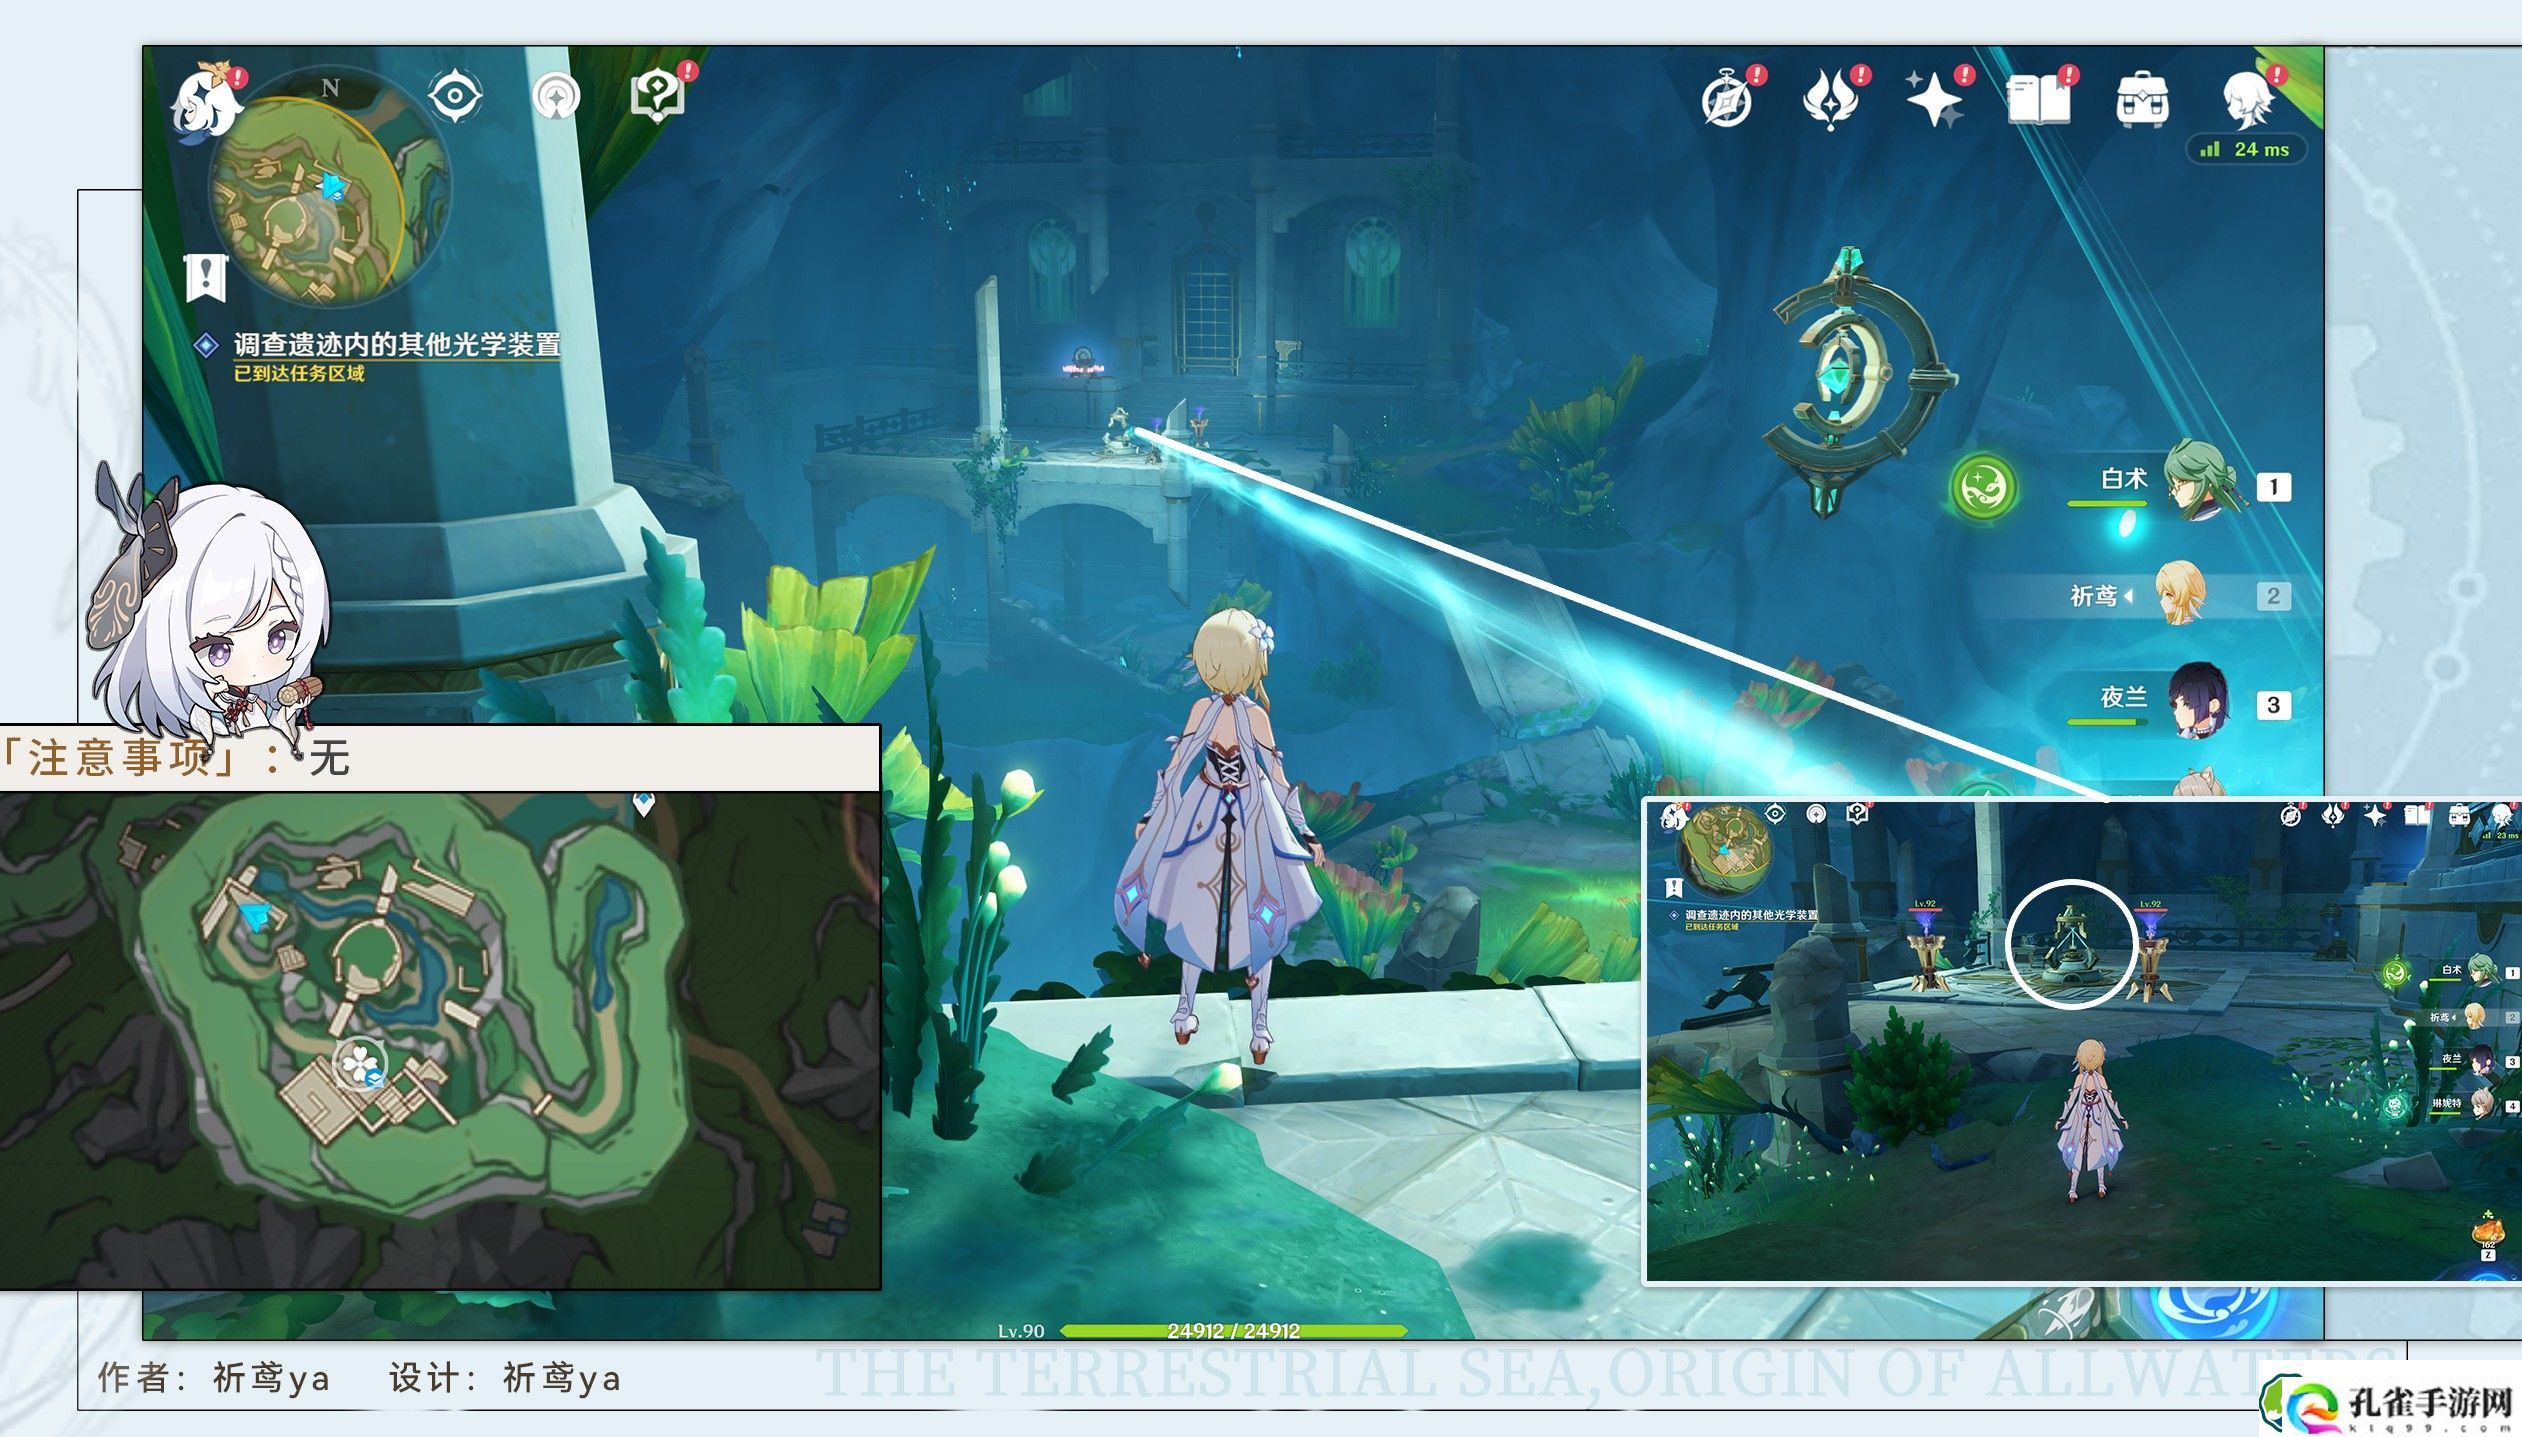Click the circular minimap in main view

[330, 188]
